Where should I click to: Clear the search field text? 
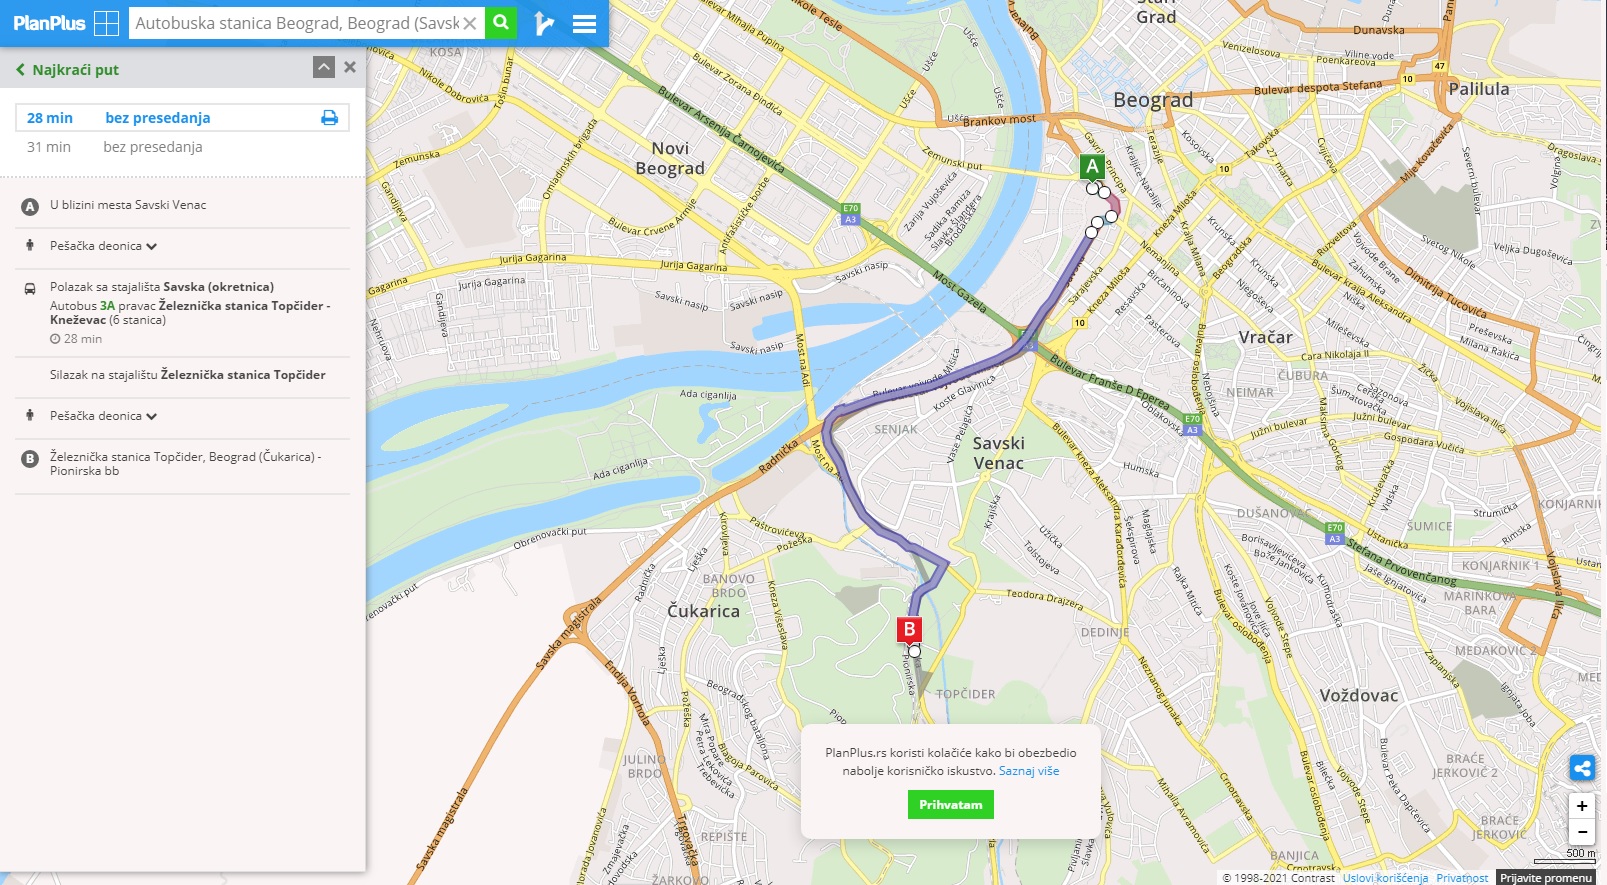pyautogui.click(x=470, y=23)
